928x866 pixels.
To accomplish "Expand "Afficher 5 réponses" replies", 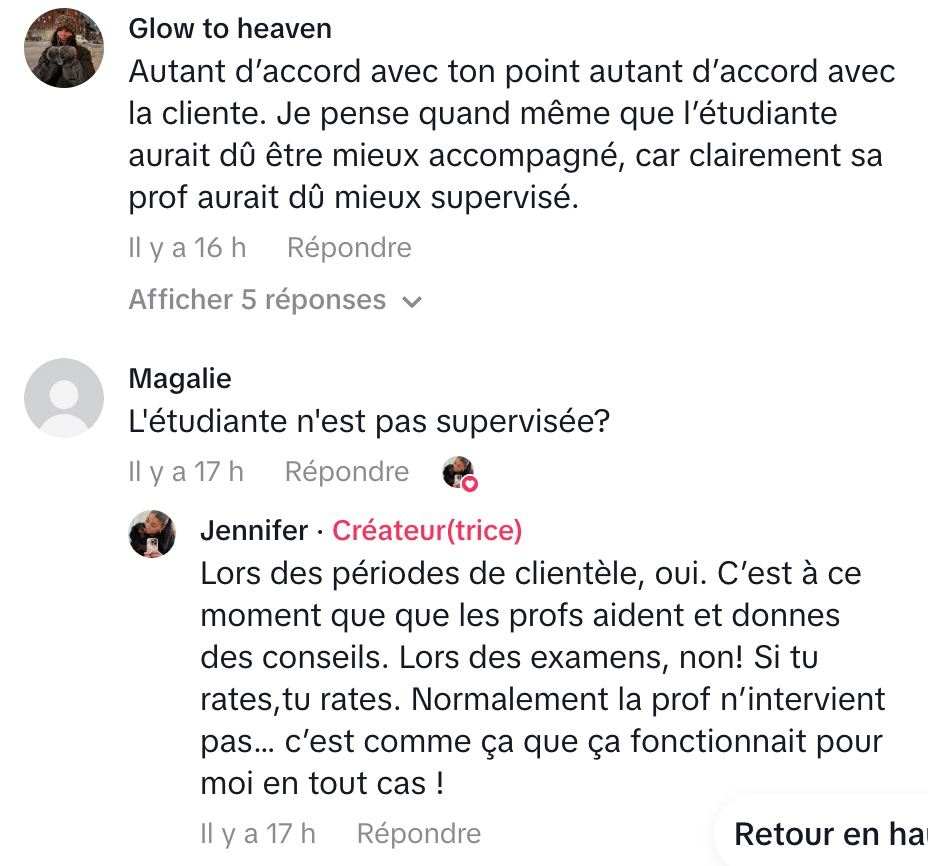I will [257, 300].
